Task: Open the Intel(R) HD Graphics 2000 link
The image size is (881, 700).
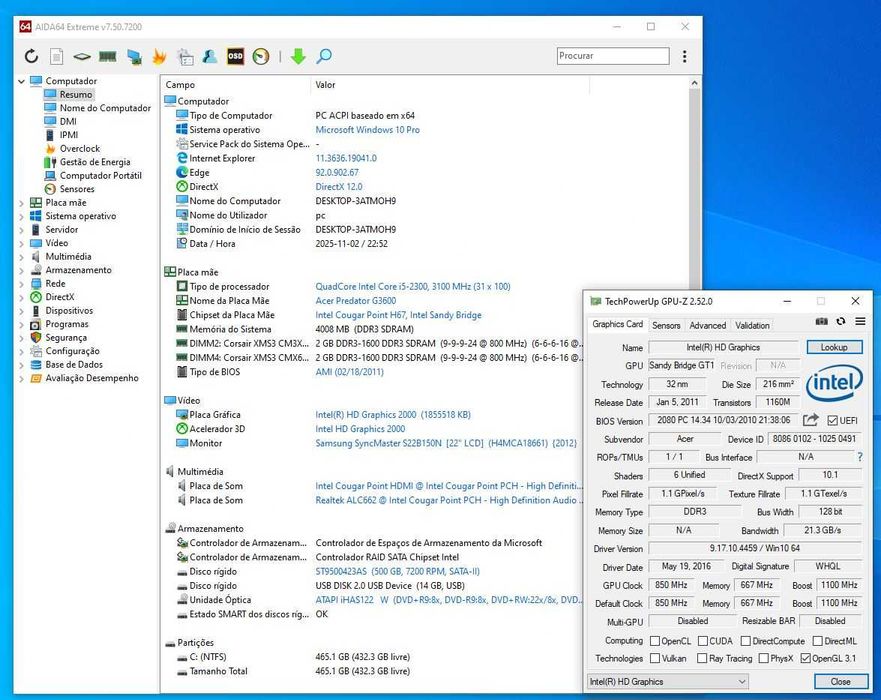Action: click(393, 415)
